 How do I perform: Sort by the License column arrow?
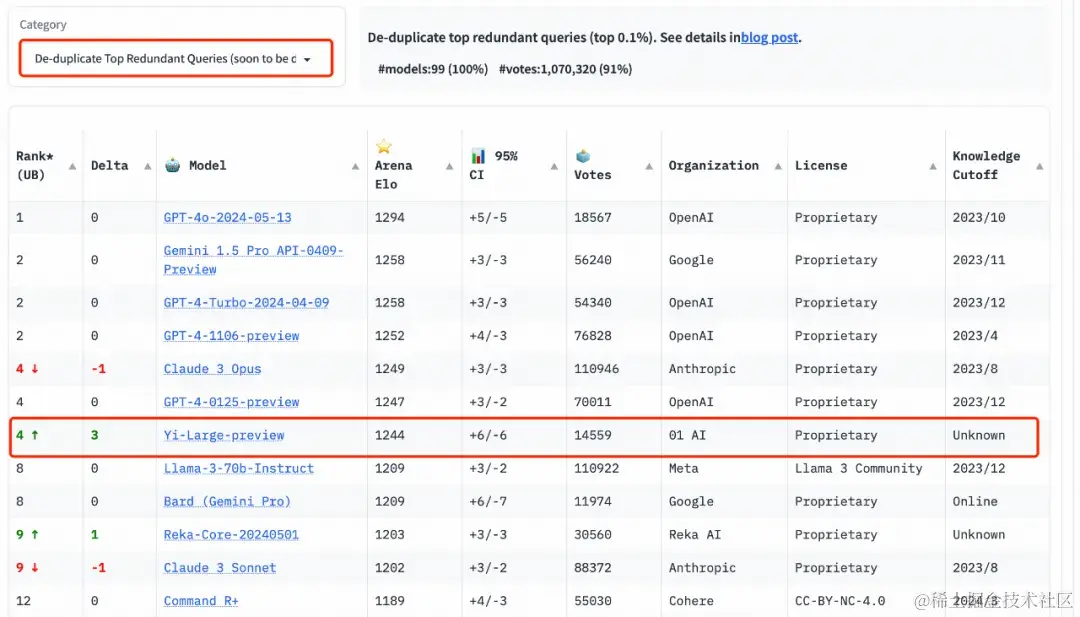click(933, 167)
